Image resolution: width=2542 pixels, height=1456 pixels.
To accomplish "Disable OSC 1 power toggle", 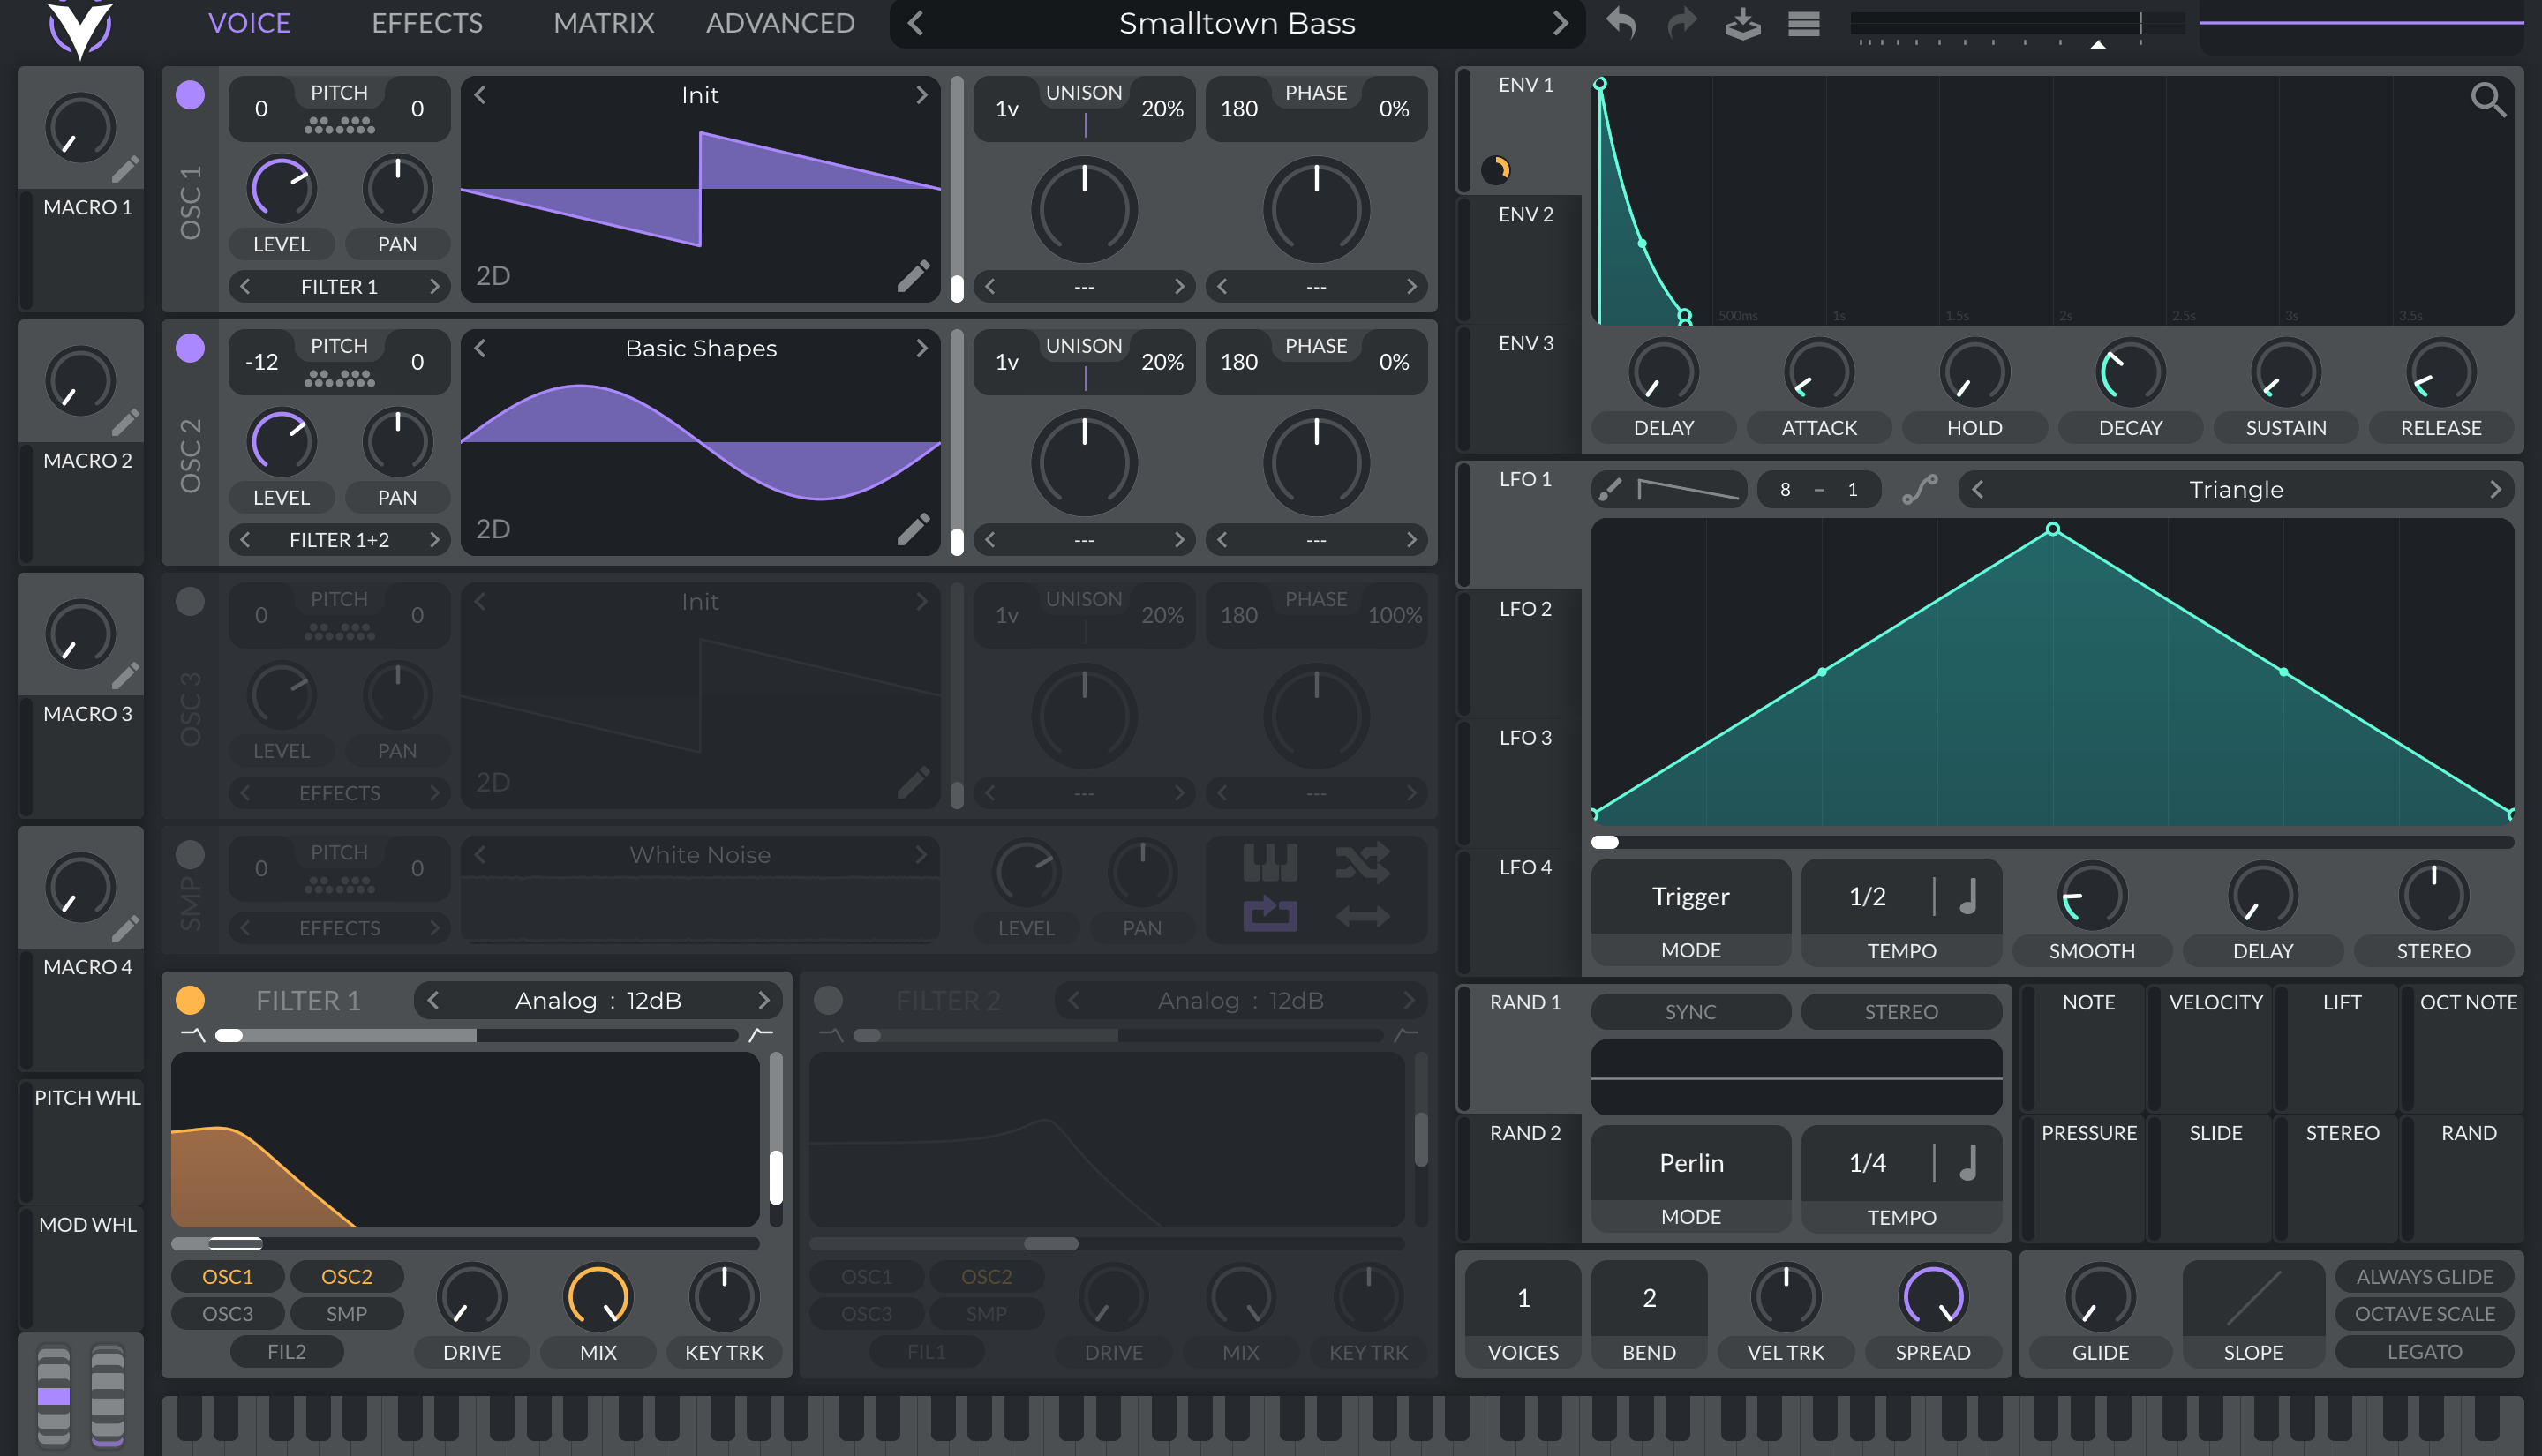I will tap(190, 95).
